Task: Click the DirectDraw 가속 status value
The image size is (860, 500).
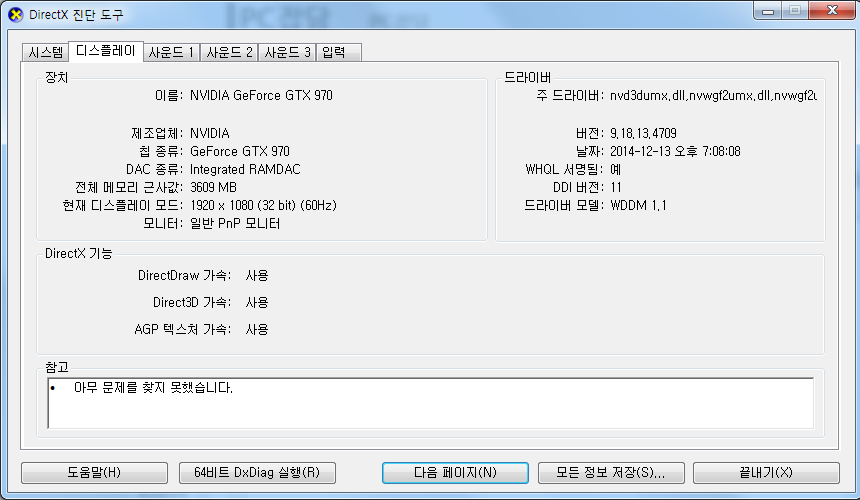Action: (x=257, y=275)
